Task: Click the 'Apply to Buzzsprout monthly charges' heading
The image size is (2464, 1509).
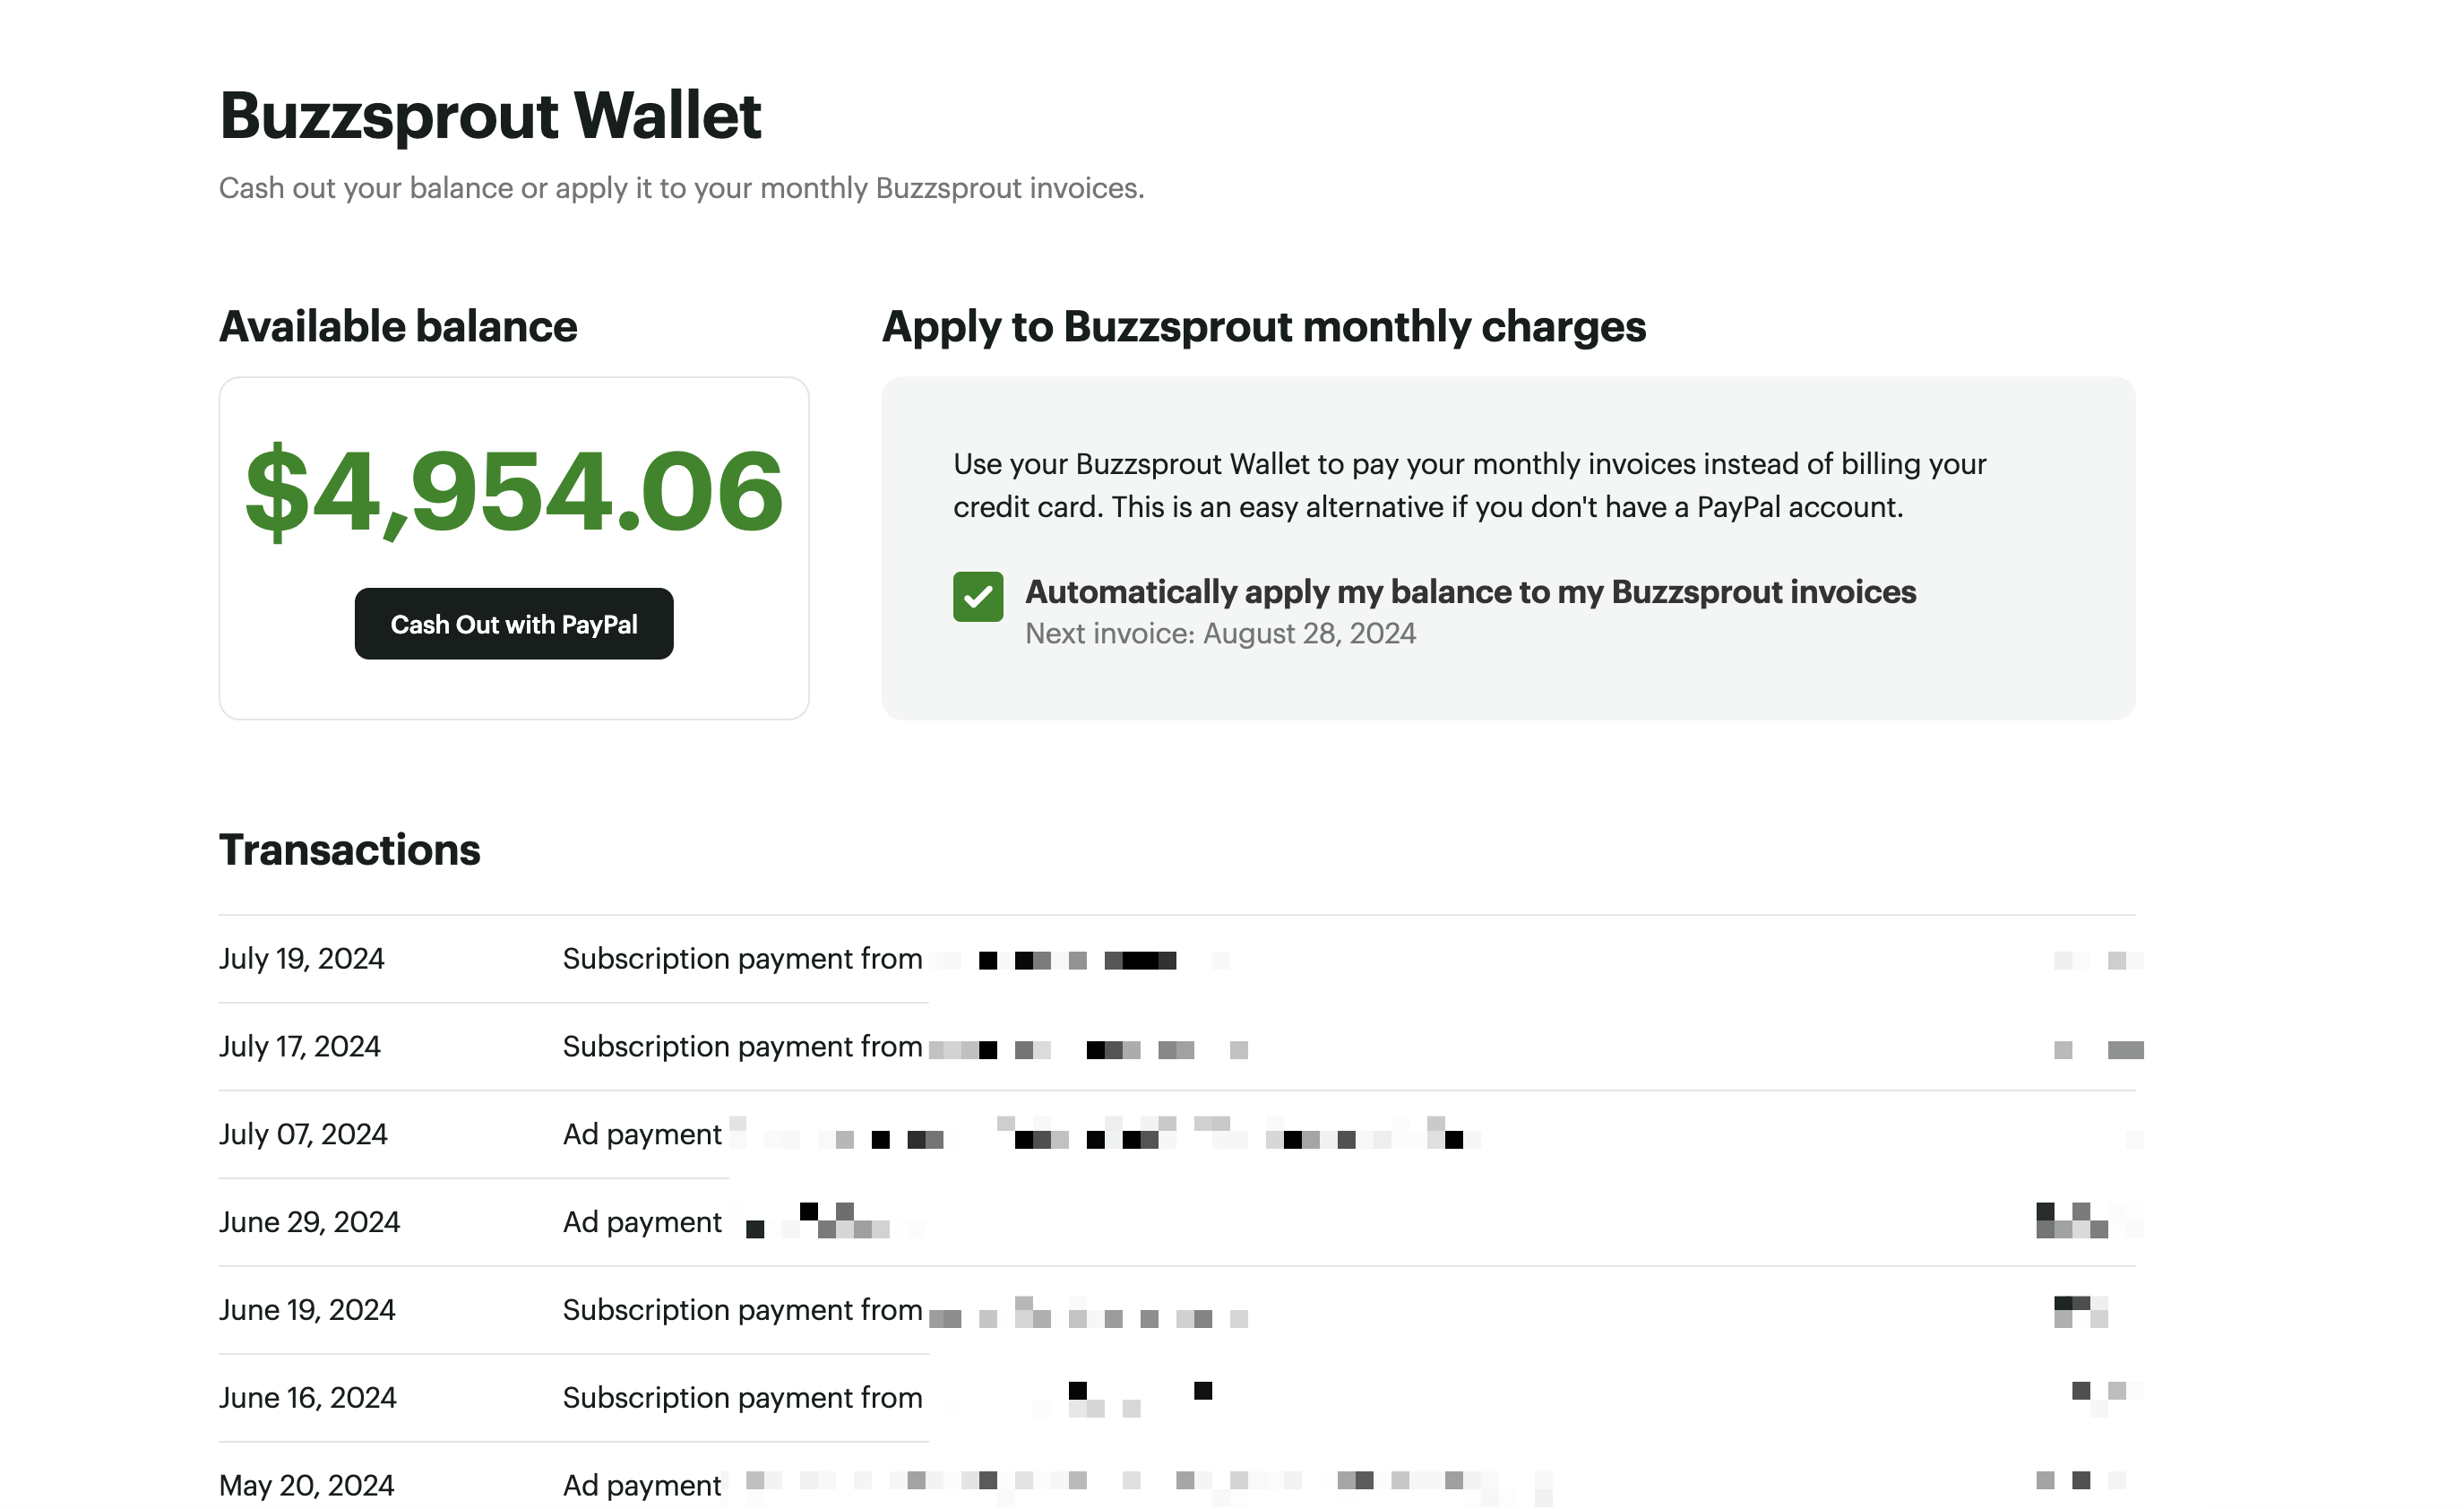Action: point(1263,327)
